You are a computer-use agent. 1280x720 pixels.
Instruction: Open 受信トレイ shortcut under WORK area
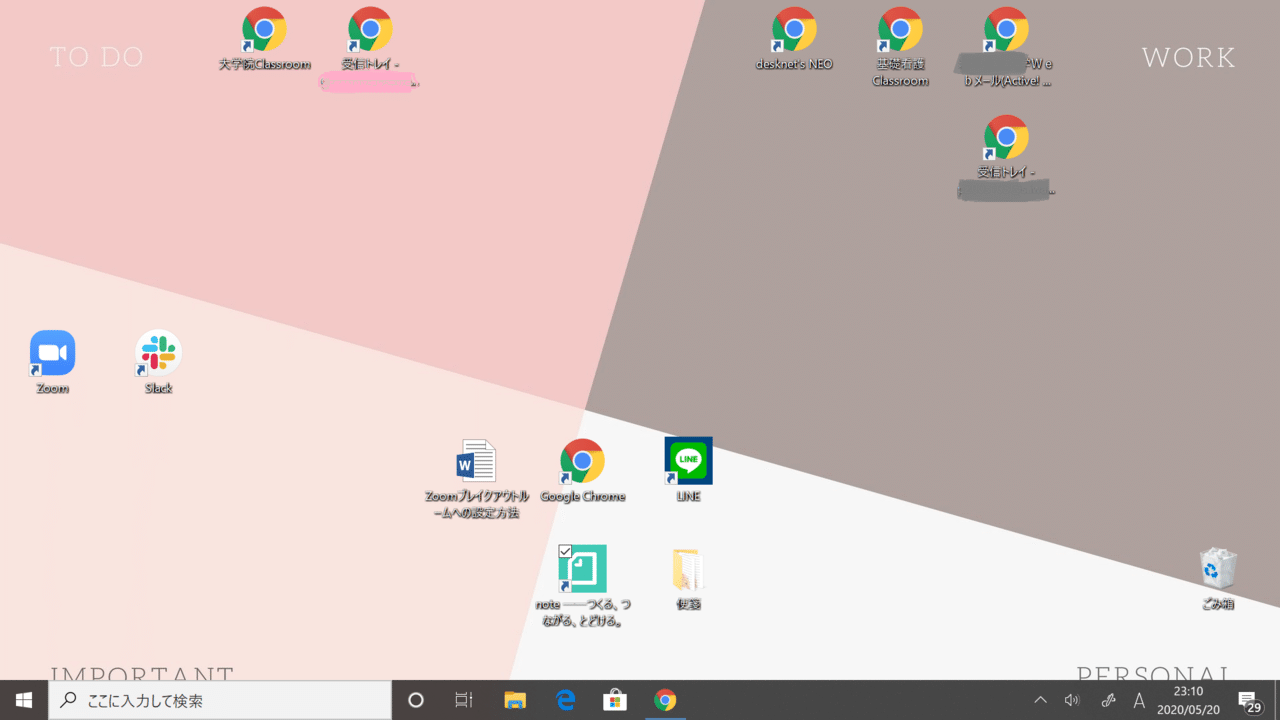1006,156
